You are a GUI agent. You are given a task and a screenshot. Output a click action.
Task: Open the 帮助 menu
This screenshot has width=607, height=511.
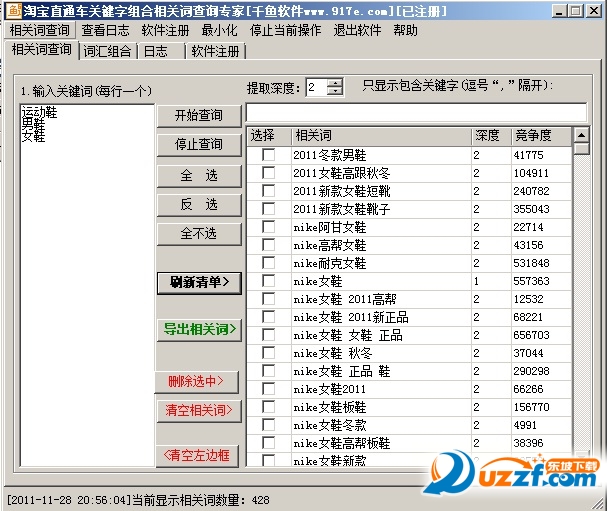pos(405,30)
